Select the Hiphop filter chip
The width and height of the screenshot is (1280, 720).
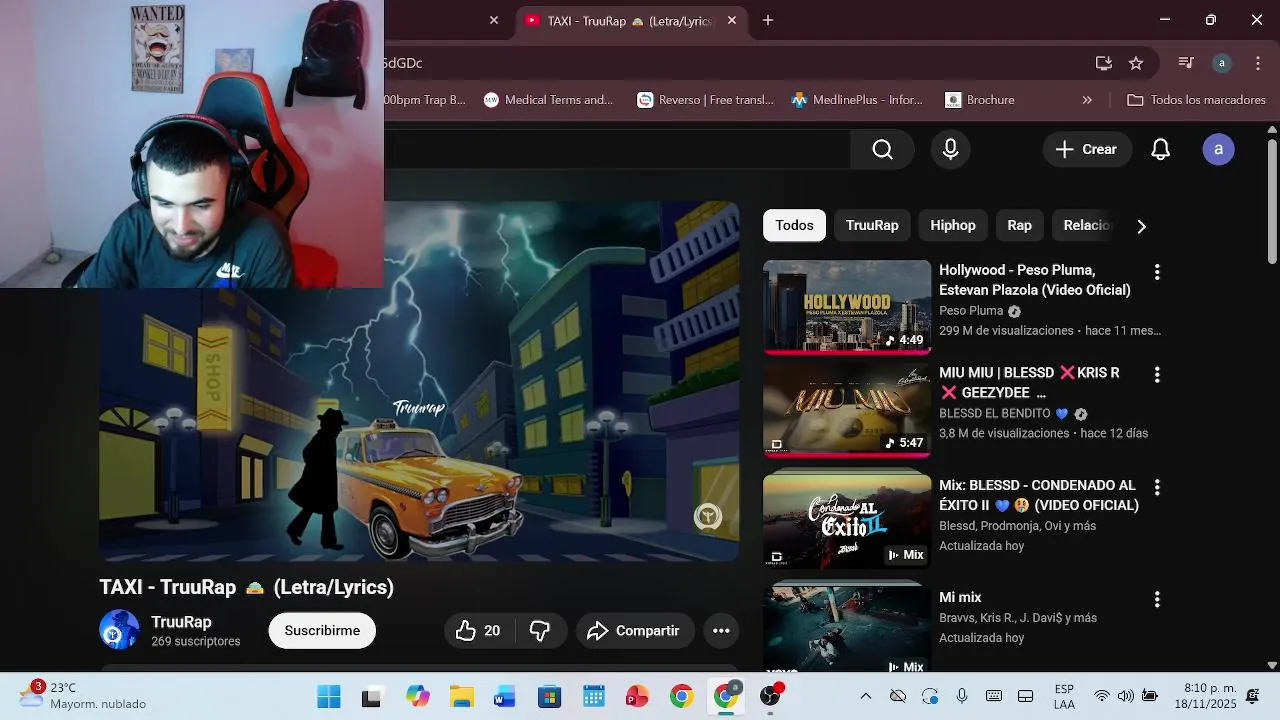point(953,225)
